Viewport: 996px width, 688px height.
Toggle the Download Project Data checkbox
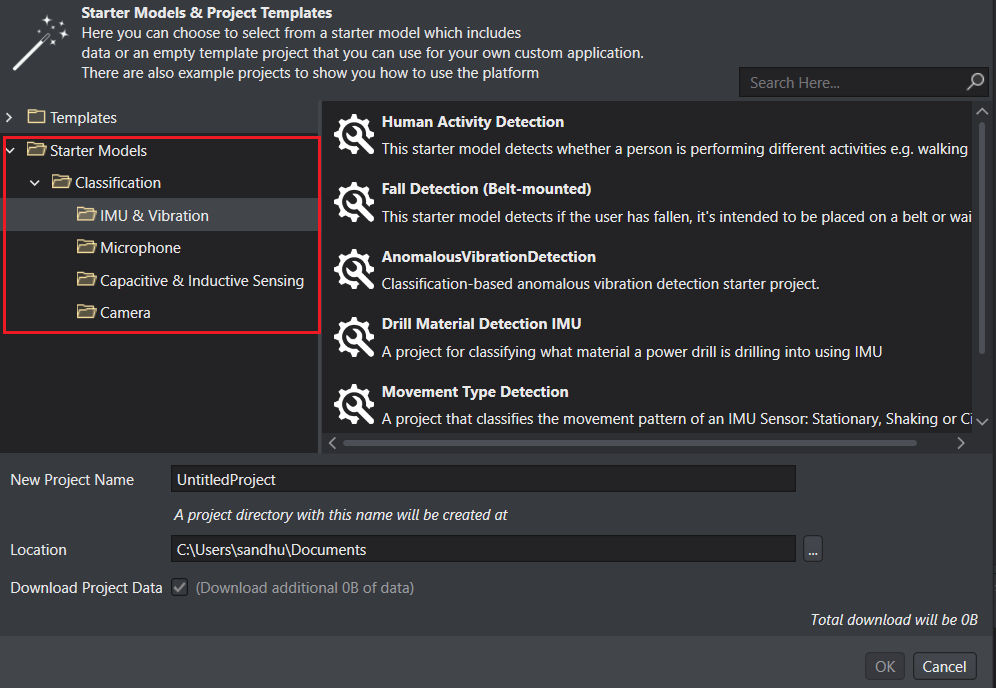click(x=180, y=587)
